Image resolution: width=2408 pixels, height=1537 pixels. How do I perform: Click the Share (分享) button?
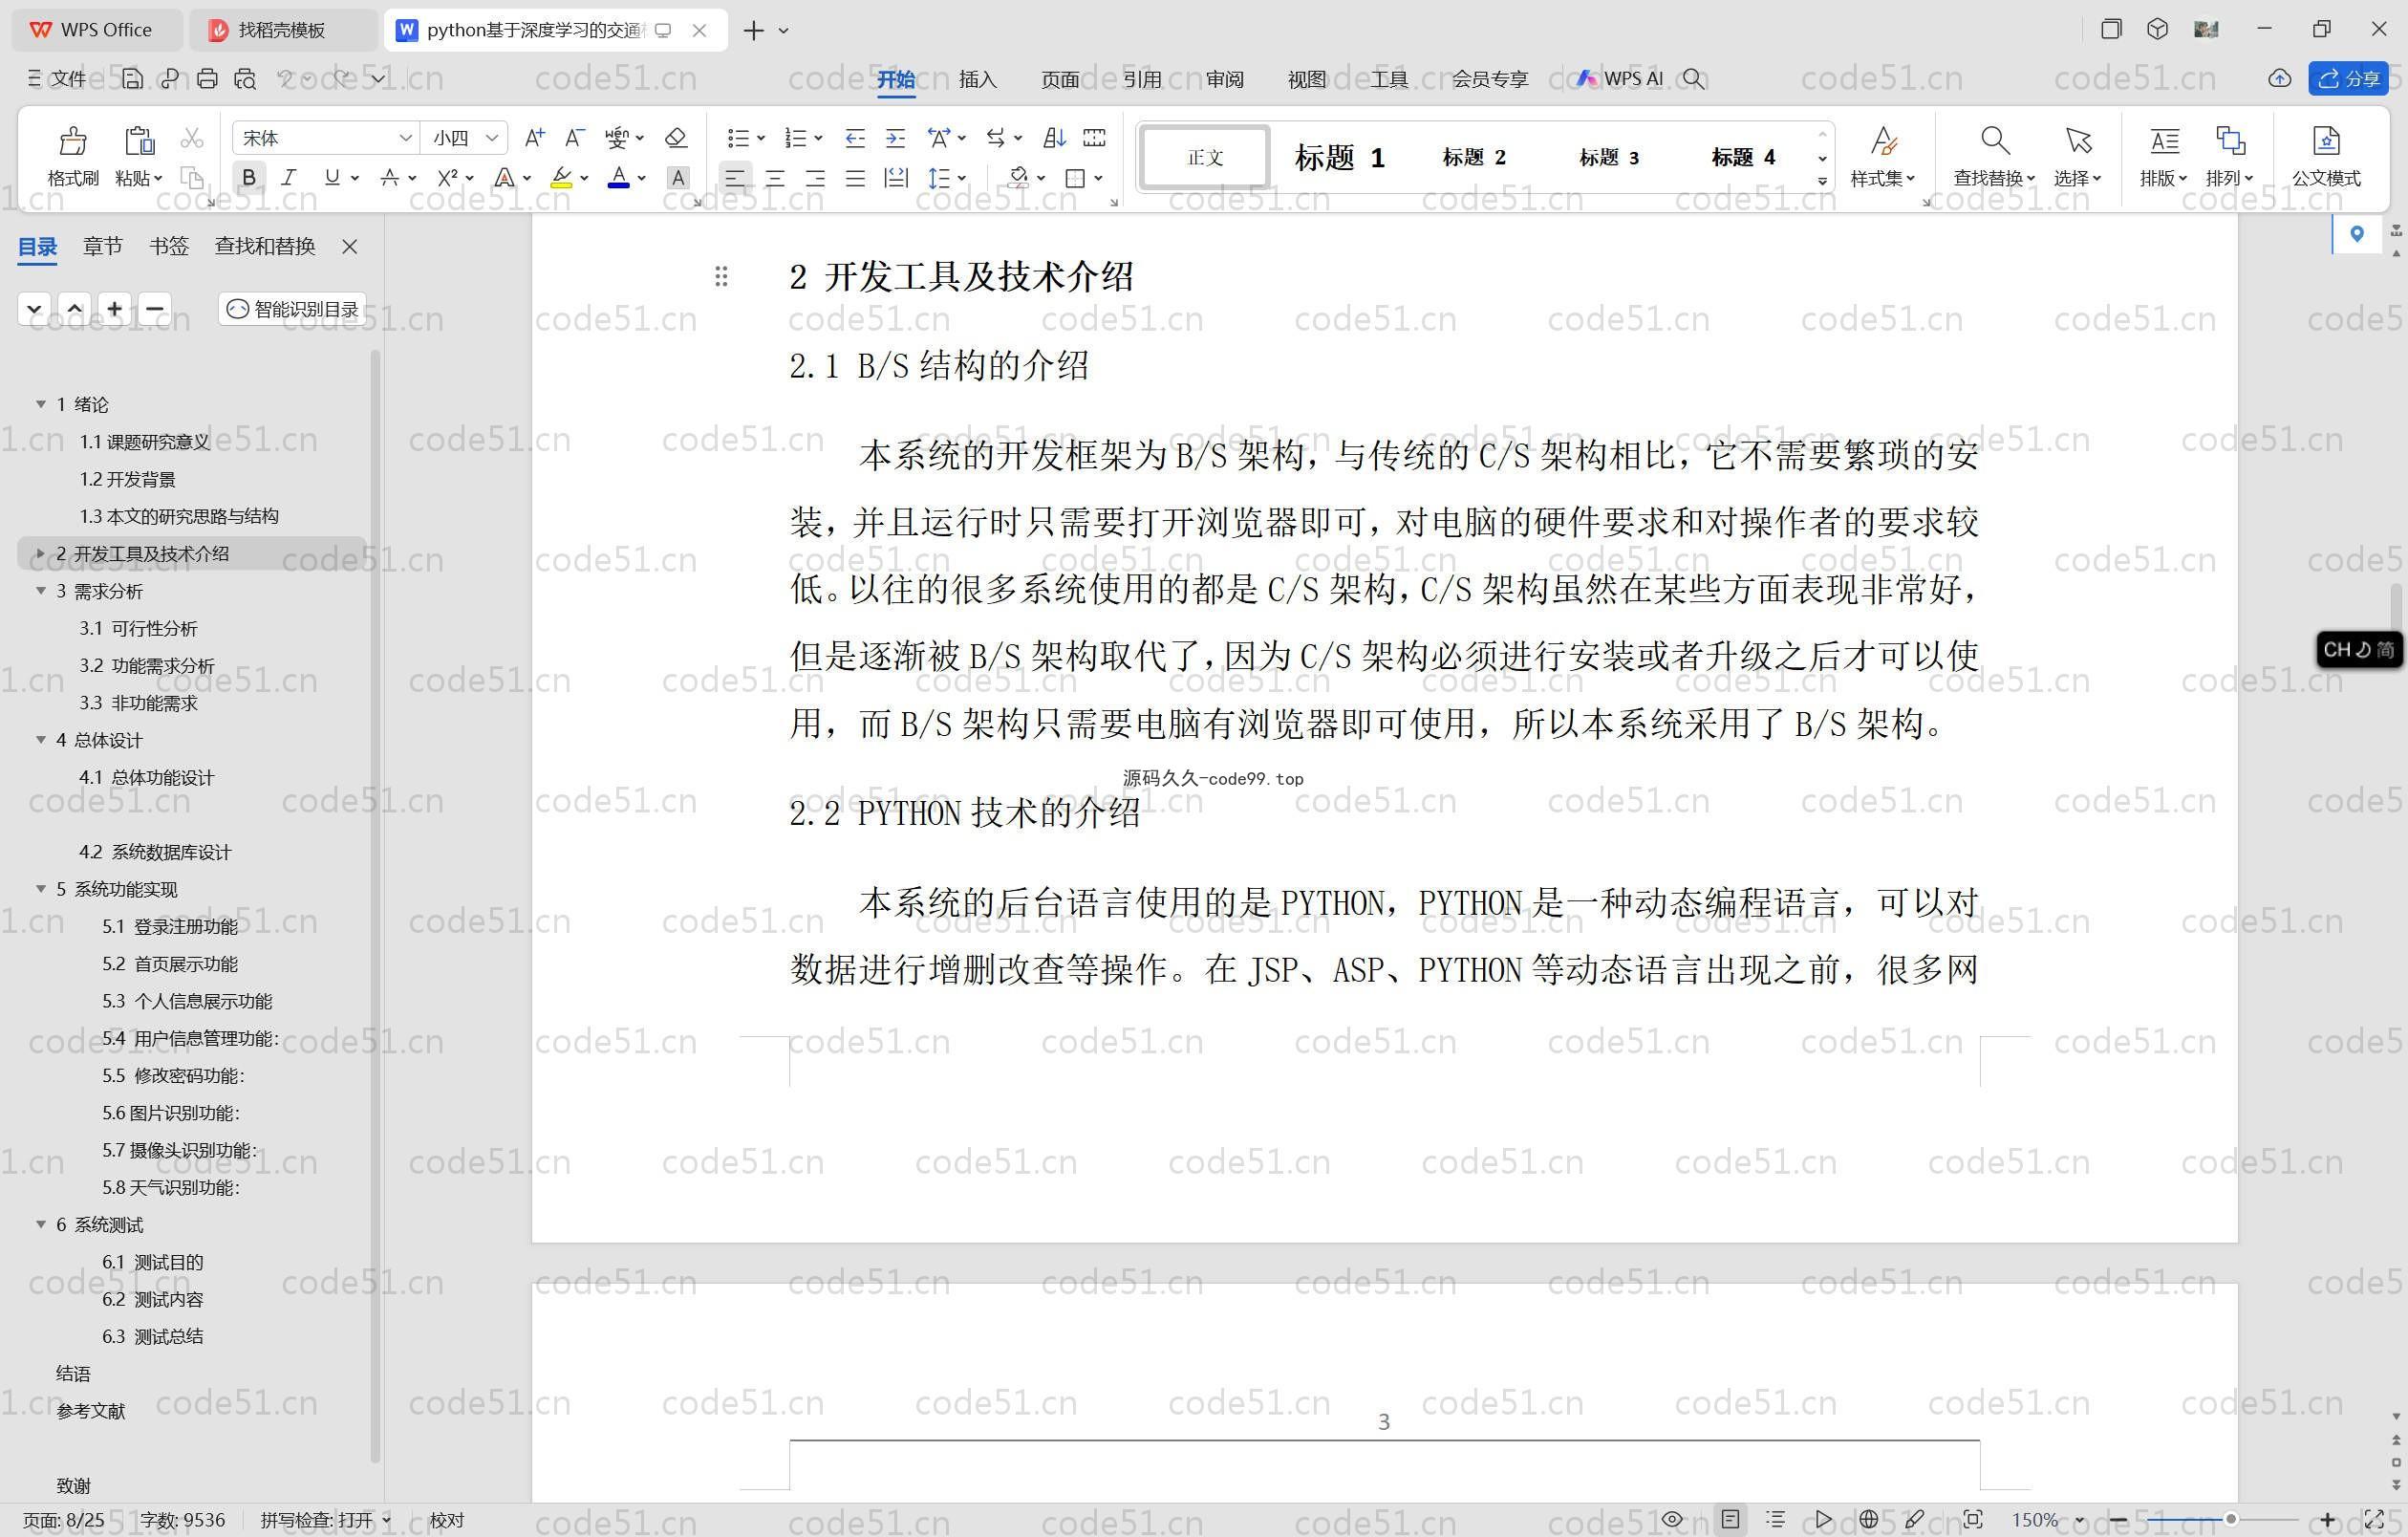(2348, 78)
